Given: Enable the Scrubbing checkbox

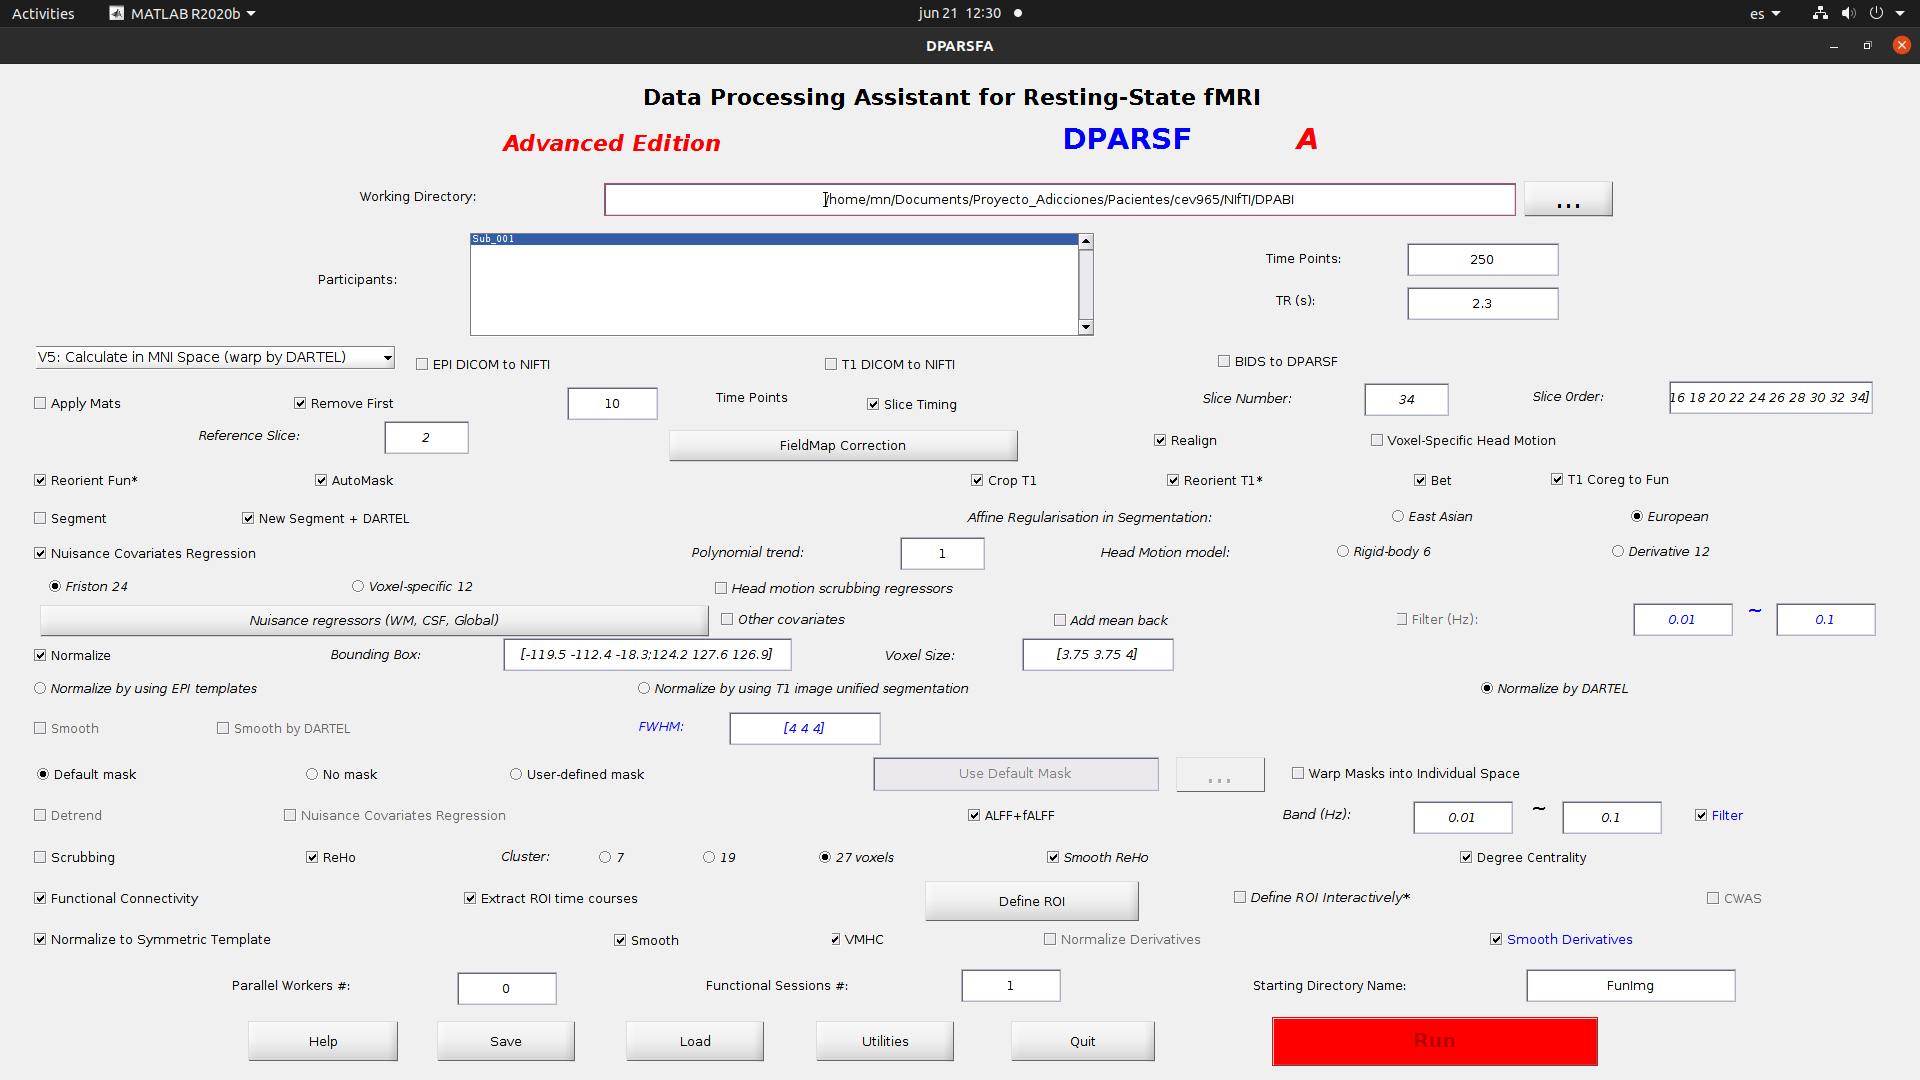Looking at the screenshot, I should pyautogui.click(x=40, y=857).
